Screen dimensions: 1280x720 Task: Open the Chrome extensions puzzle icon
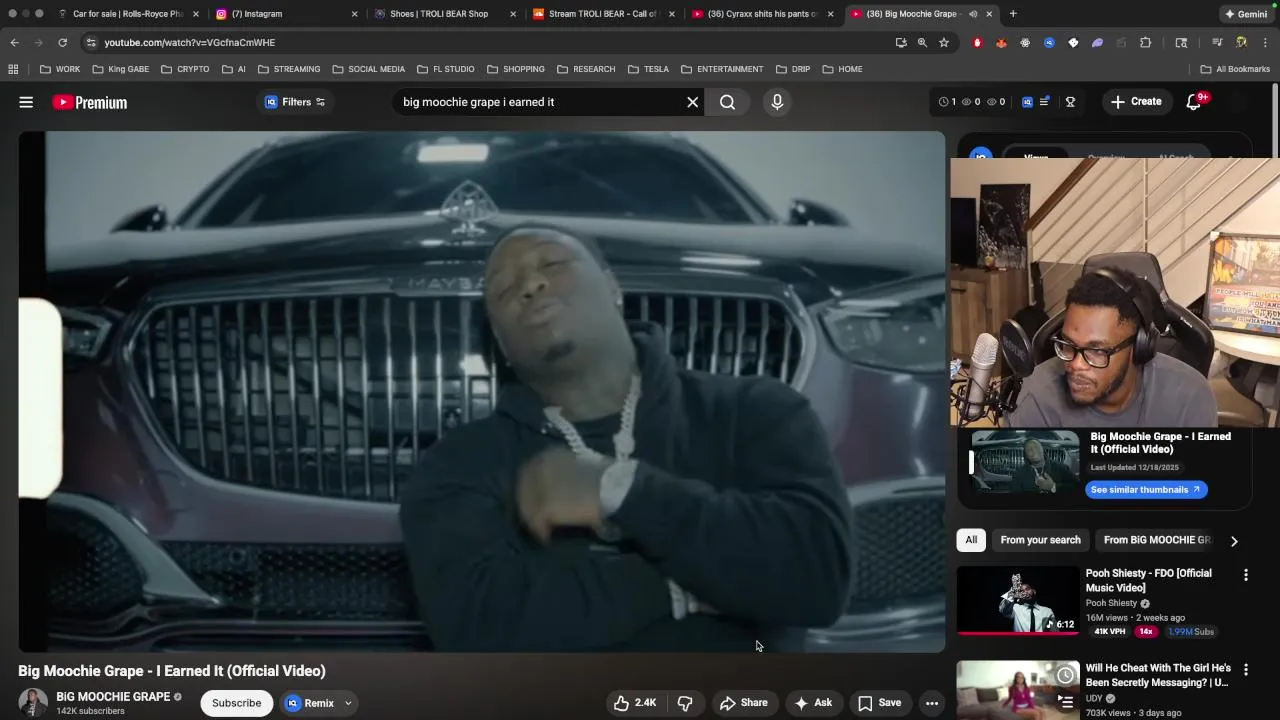pyautogui.click(x=1146, y=42)
